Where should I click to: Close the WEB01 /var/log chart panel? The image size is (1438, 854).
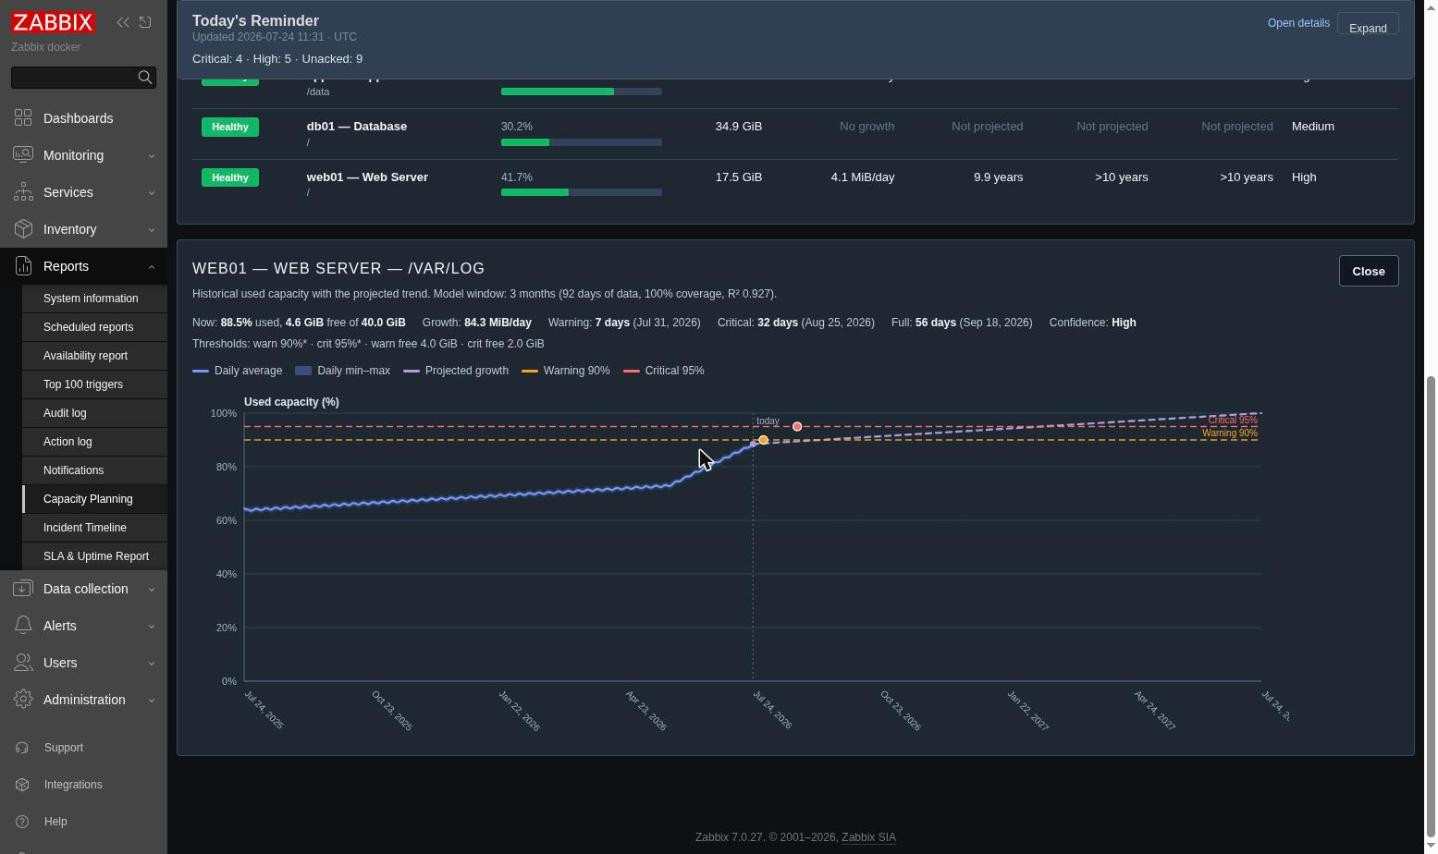click(x=1368, y=271)
